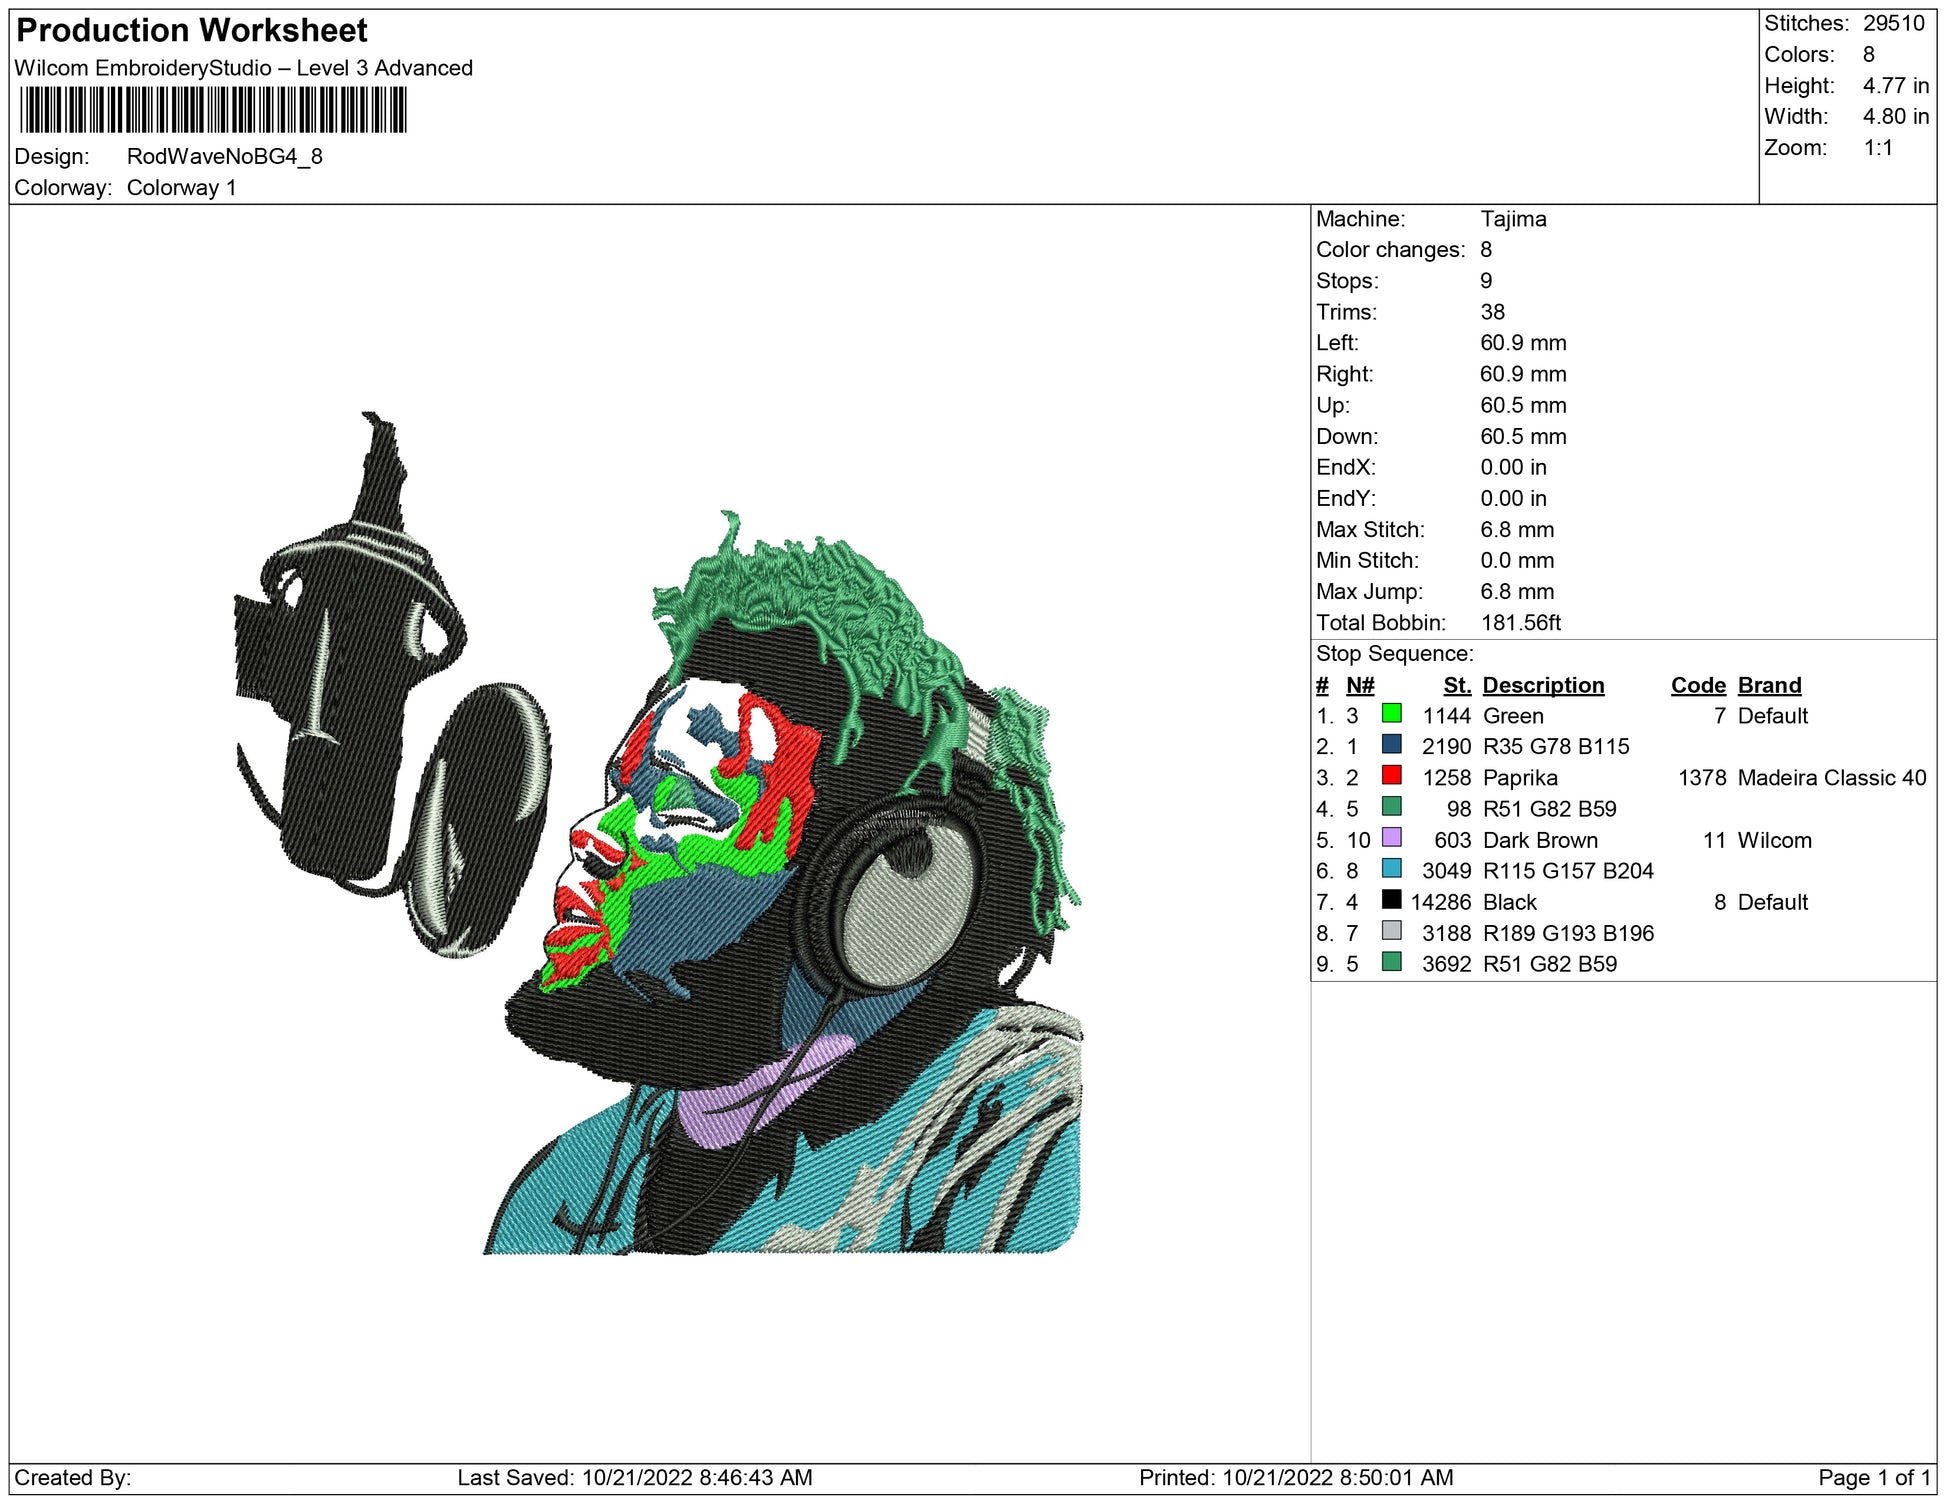1946x1497 pixels.
Task: Click the Brand column header
Action: (x=1769, y=685)
